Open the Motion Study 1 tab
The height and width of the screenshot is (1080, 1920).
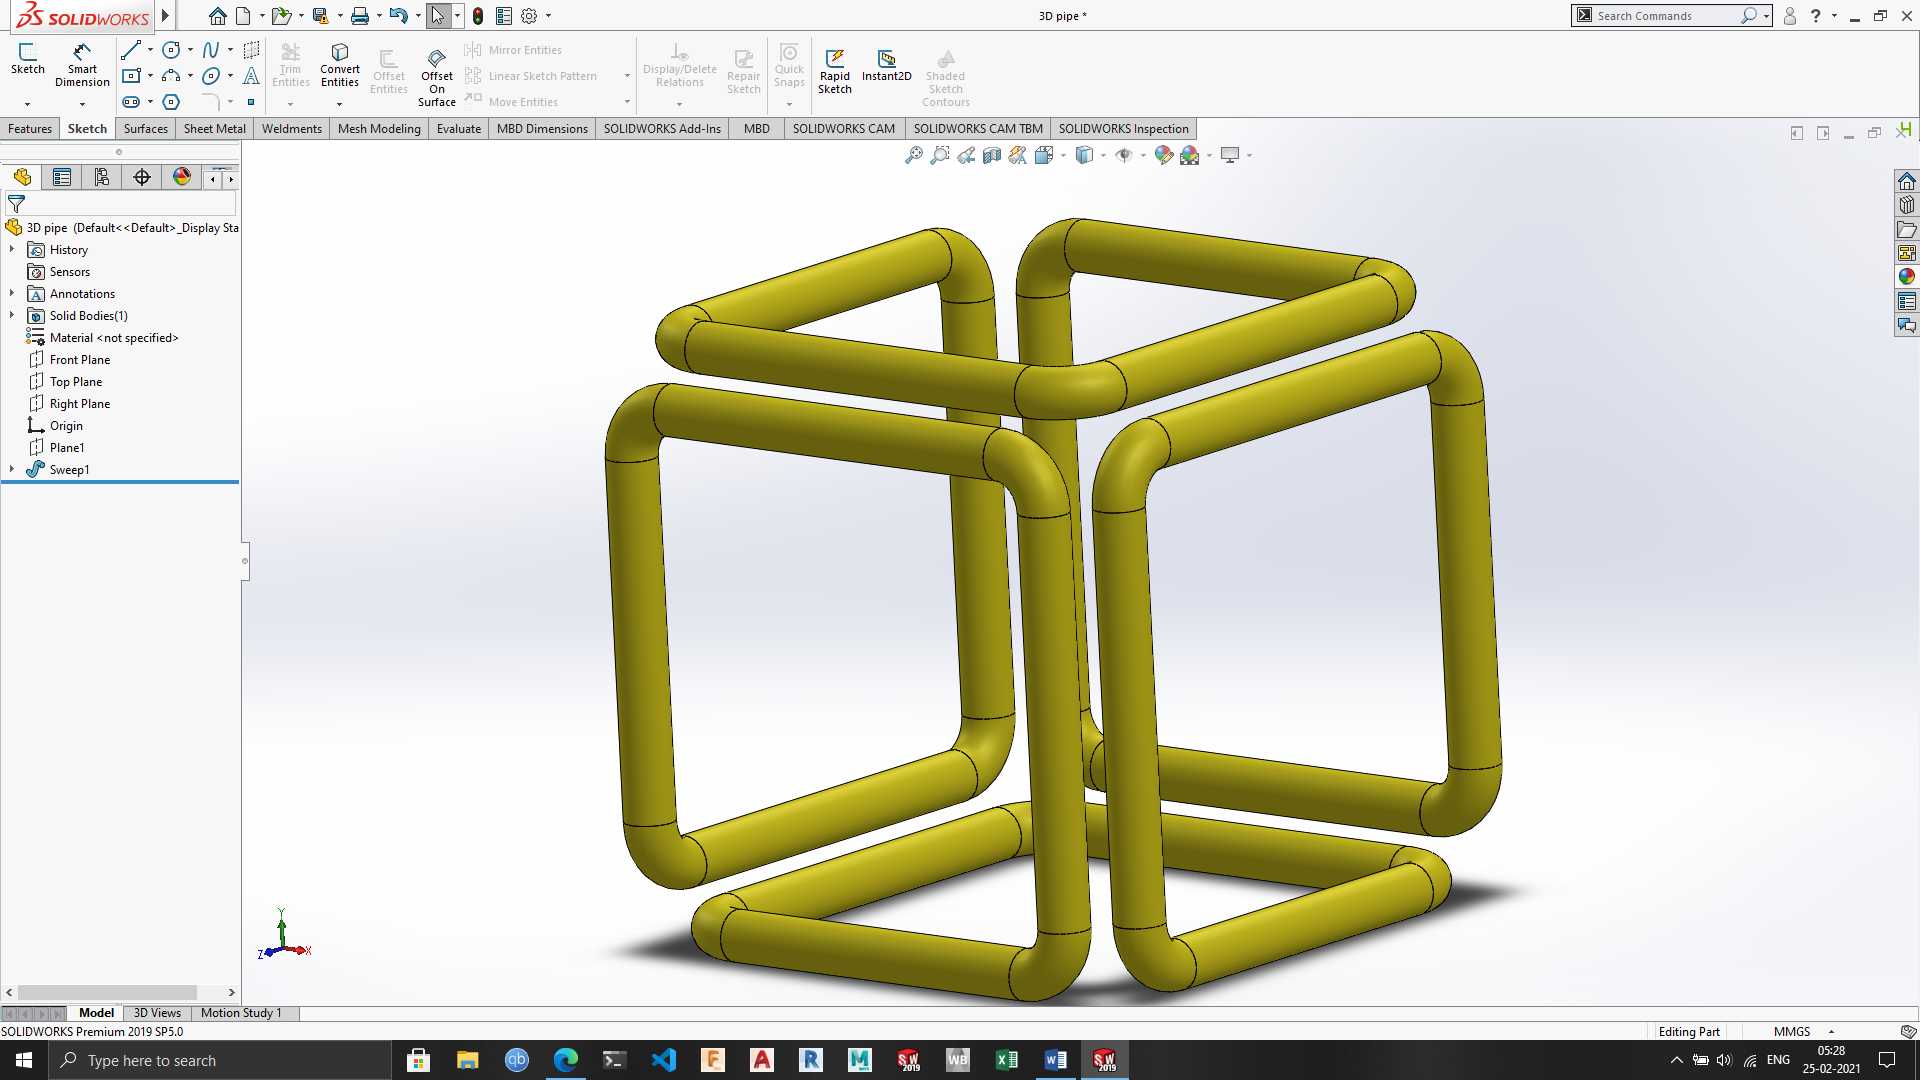tap(241, 1013)
